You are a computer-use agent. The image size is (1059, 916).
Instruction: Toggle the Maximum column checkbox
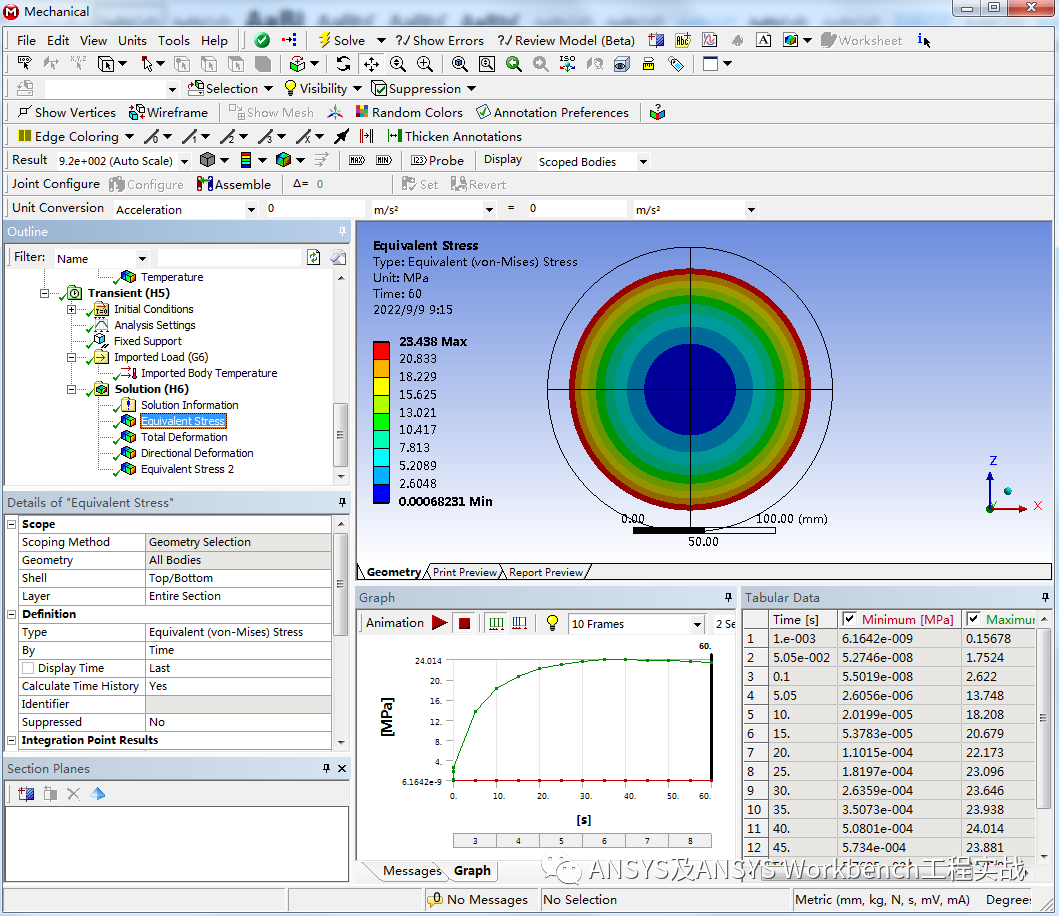[x=973, y=619]
